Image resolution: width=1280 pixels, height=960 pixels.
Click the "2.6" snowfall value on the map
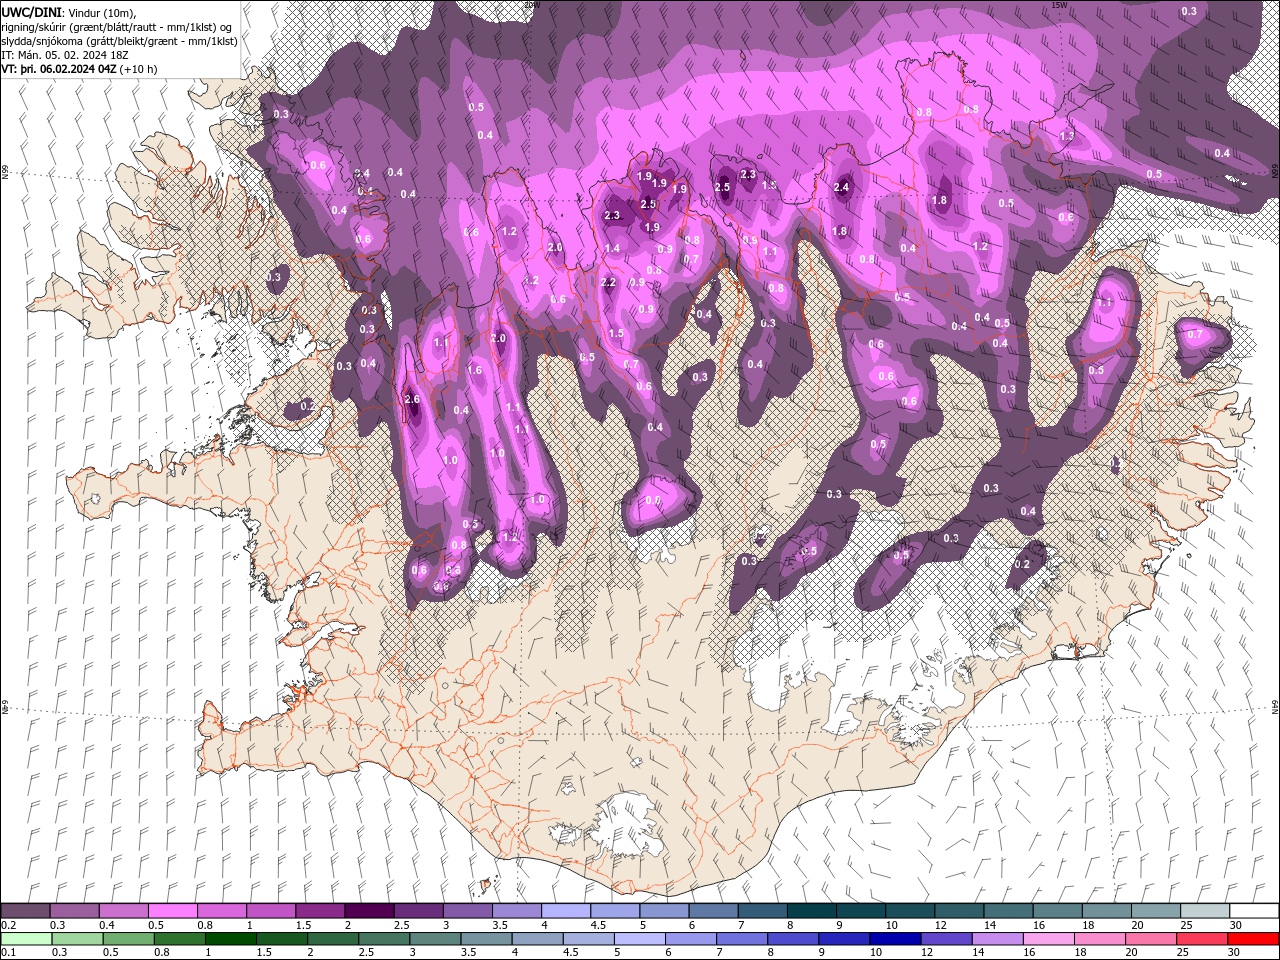pyautogui.click(x=412, y=400)
